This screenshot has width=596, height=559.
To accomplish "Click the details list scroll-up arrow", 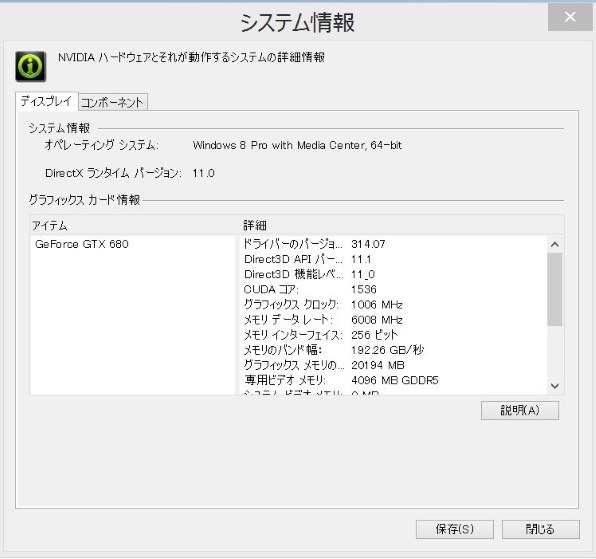I will 555,244.
